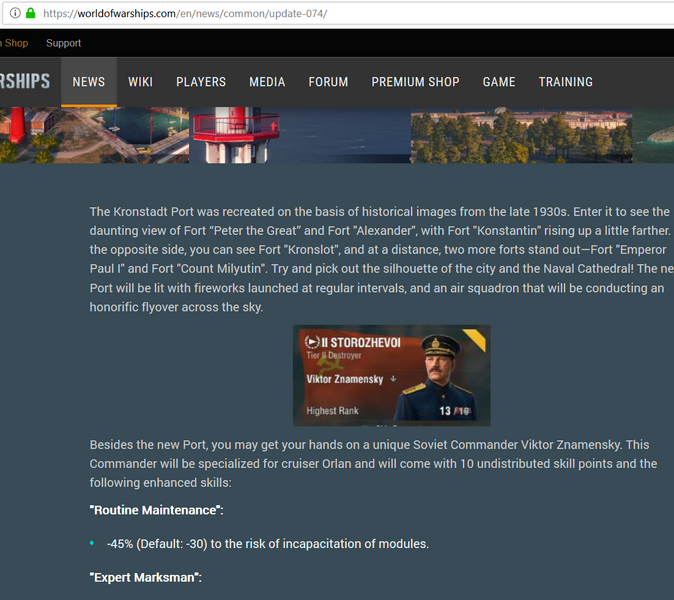
Task: Open the PREMIUM SHOP page
Action: click(415, 82)
